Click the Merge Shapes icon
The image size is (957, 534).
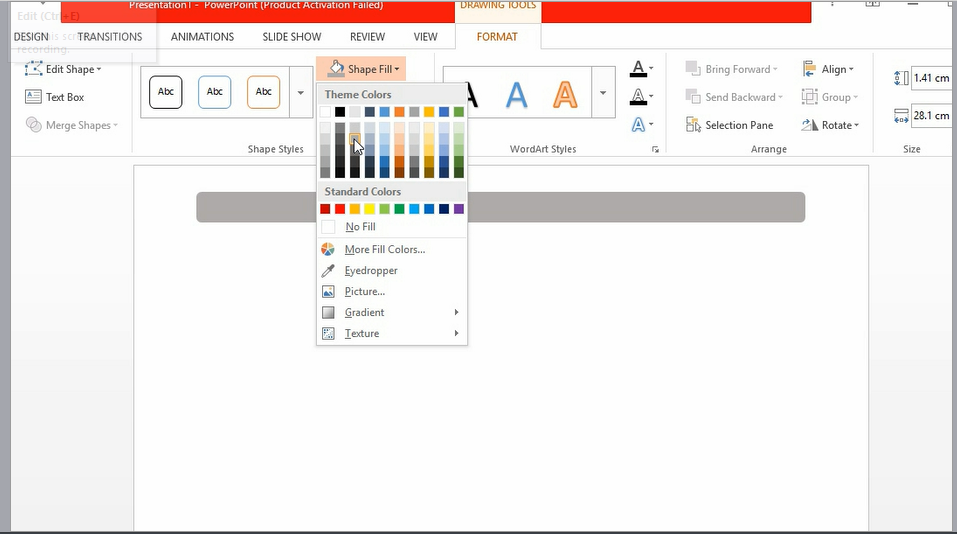click(33, 124)
